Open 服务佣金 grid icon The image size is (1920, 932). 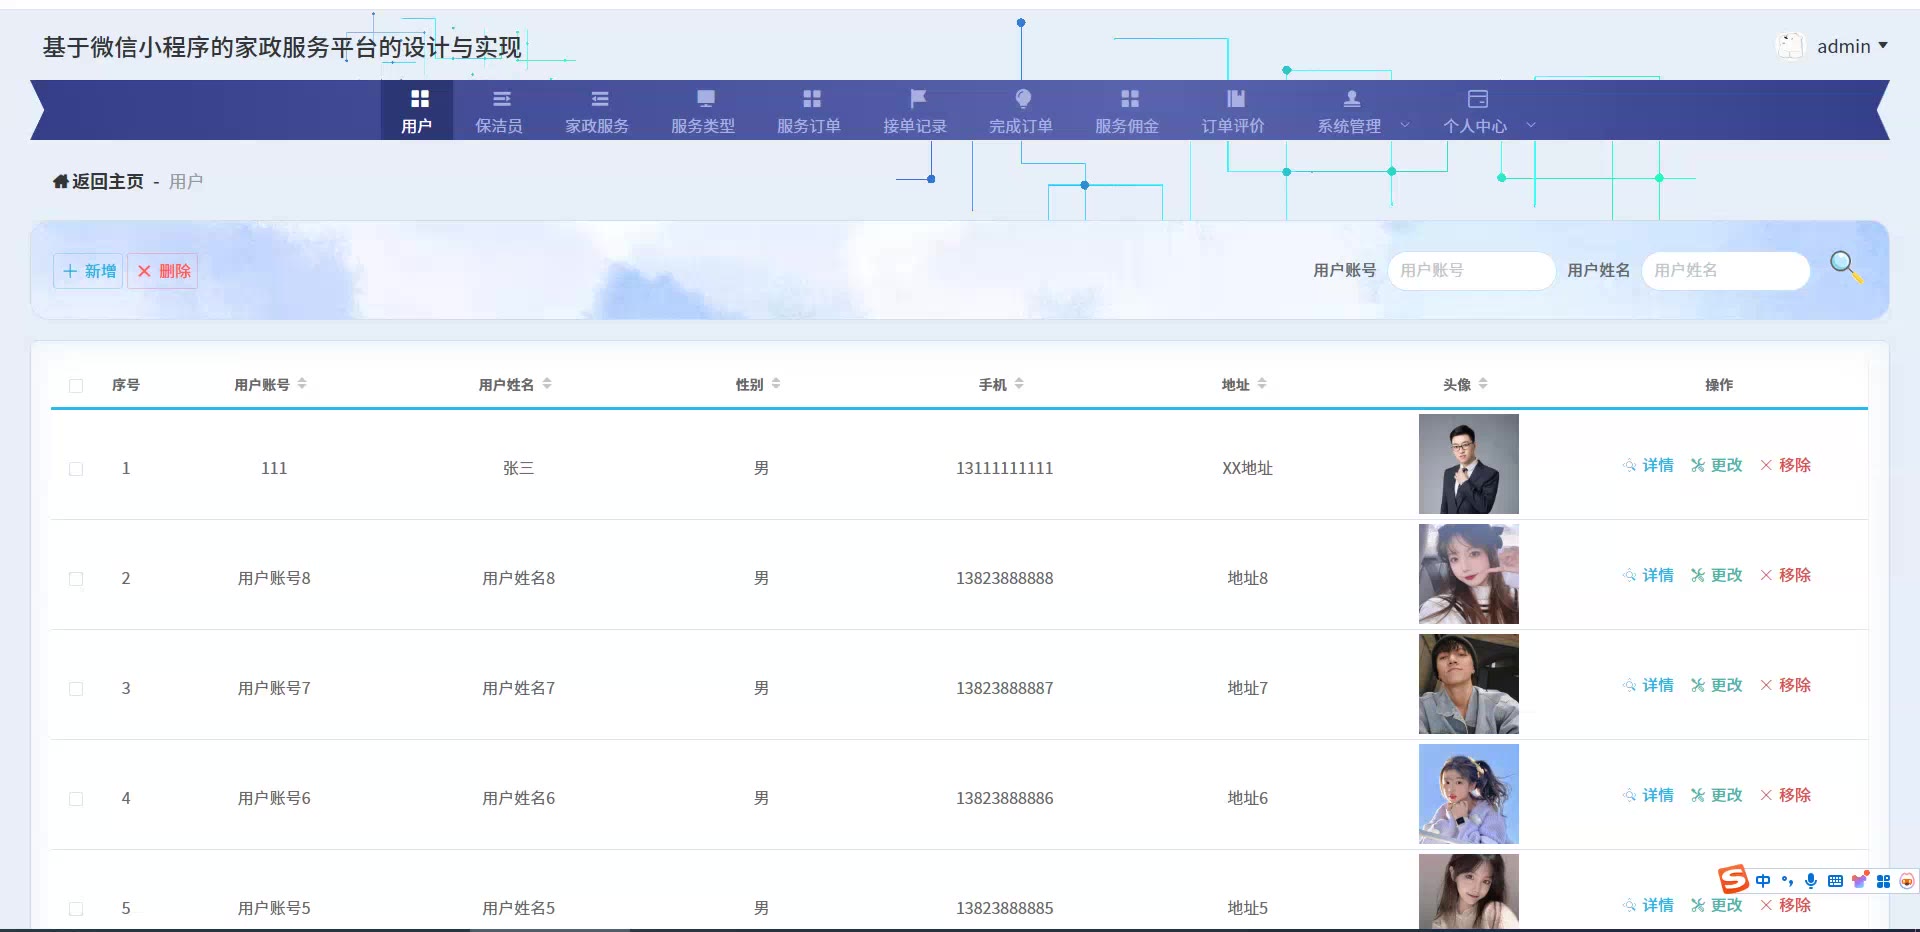coord(1129,99)
